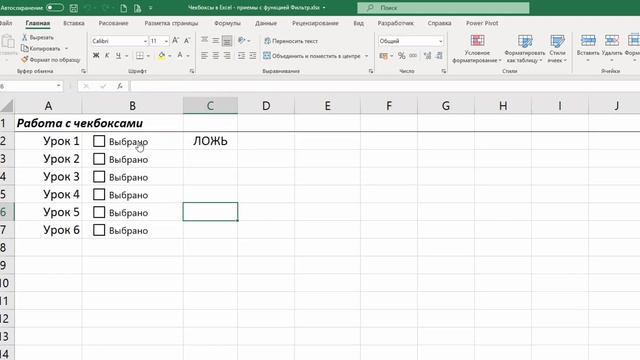This screenshot has width=640, height=360.
Task: Increase decimal places icon
Action: pyautogui.click(x=427, y=56)
